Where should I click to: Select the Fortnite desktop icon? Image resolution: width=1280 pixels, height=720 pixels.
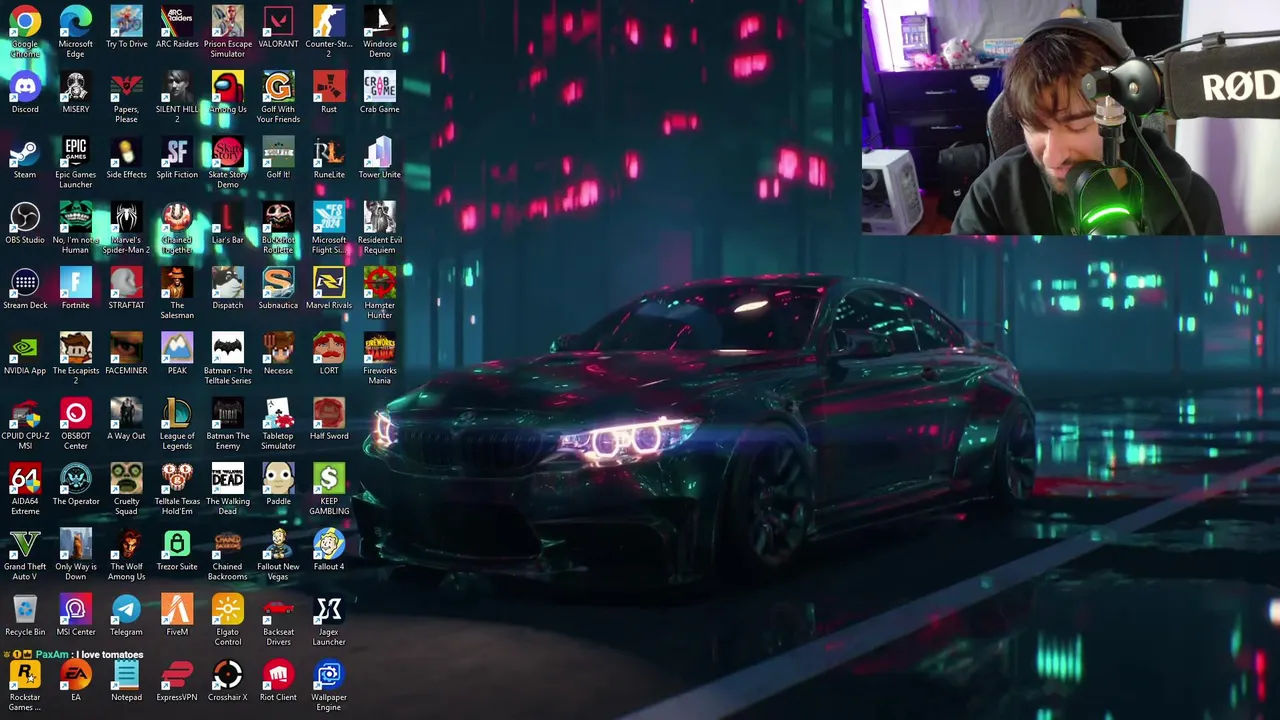click(x=76, y=283)
